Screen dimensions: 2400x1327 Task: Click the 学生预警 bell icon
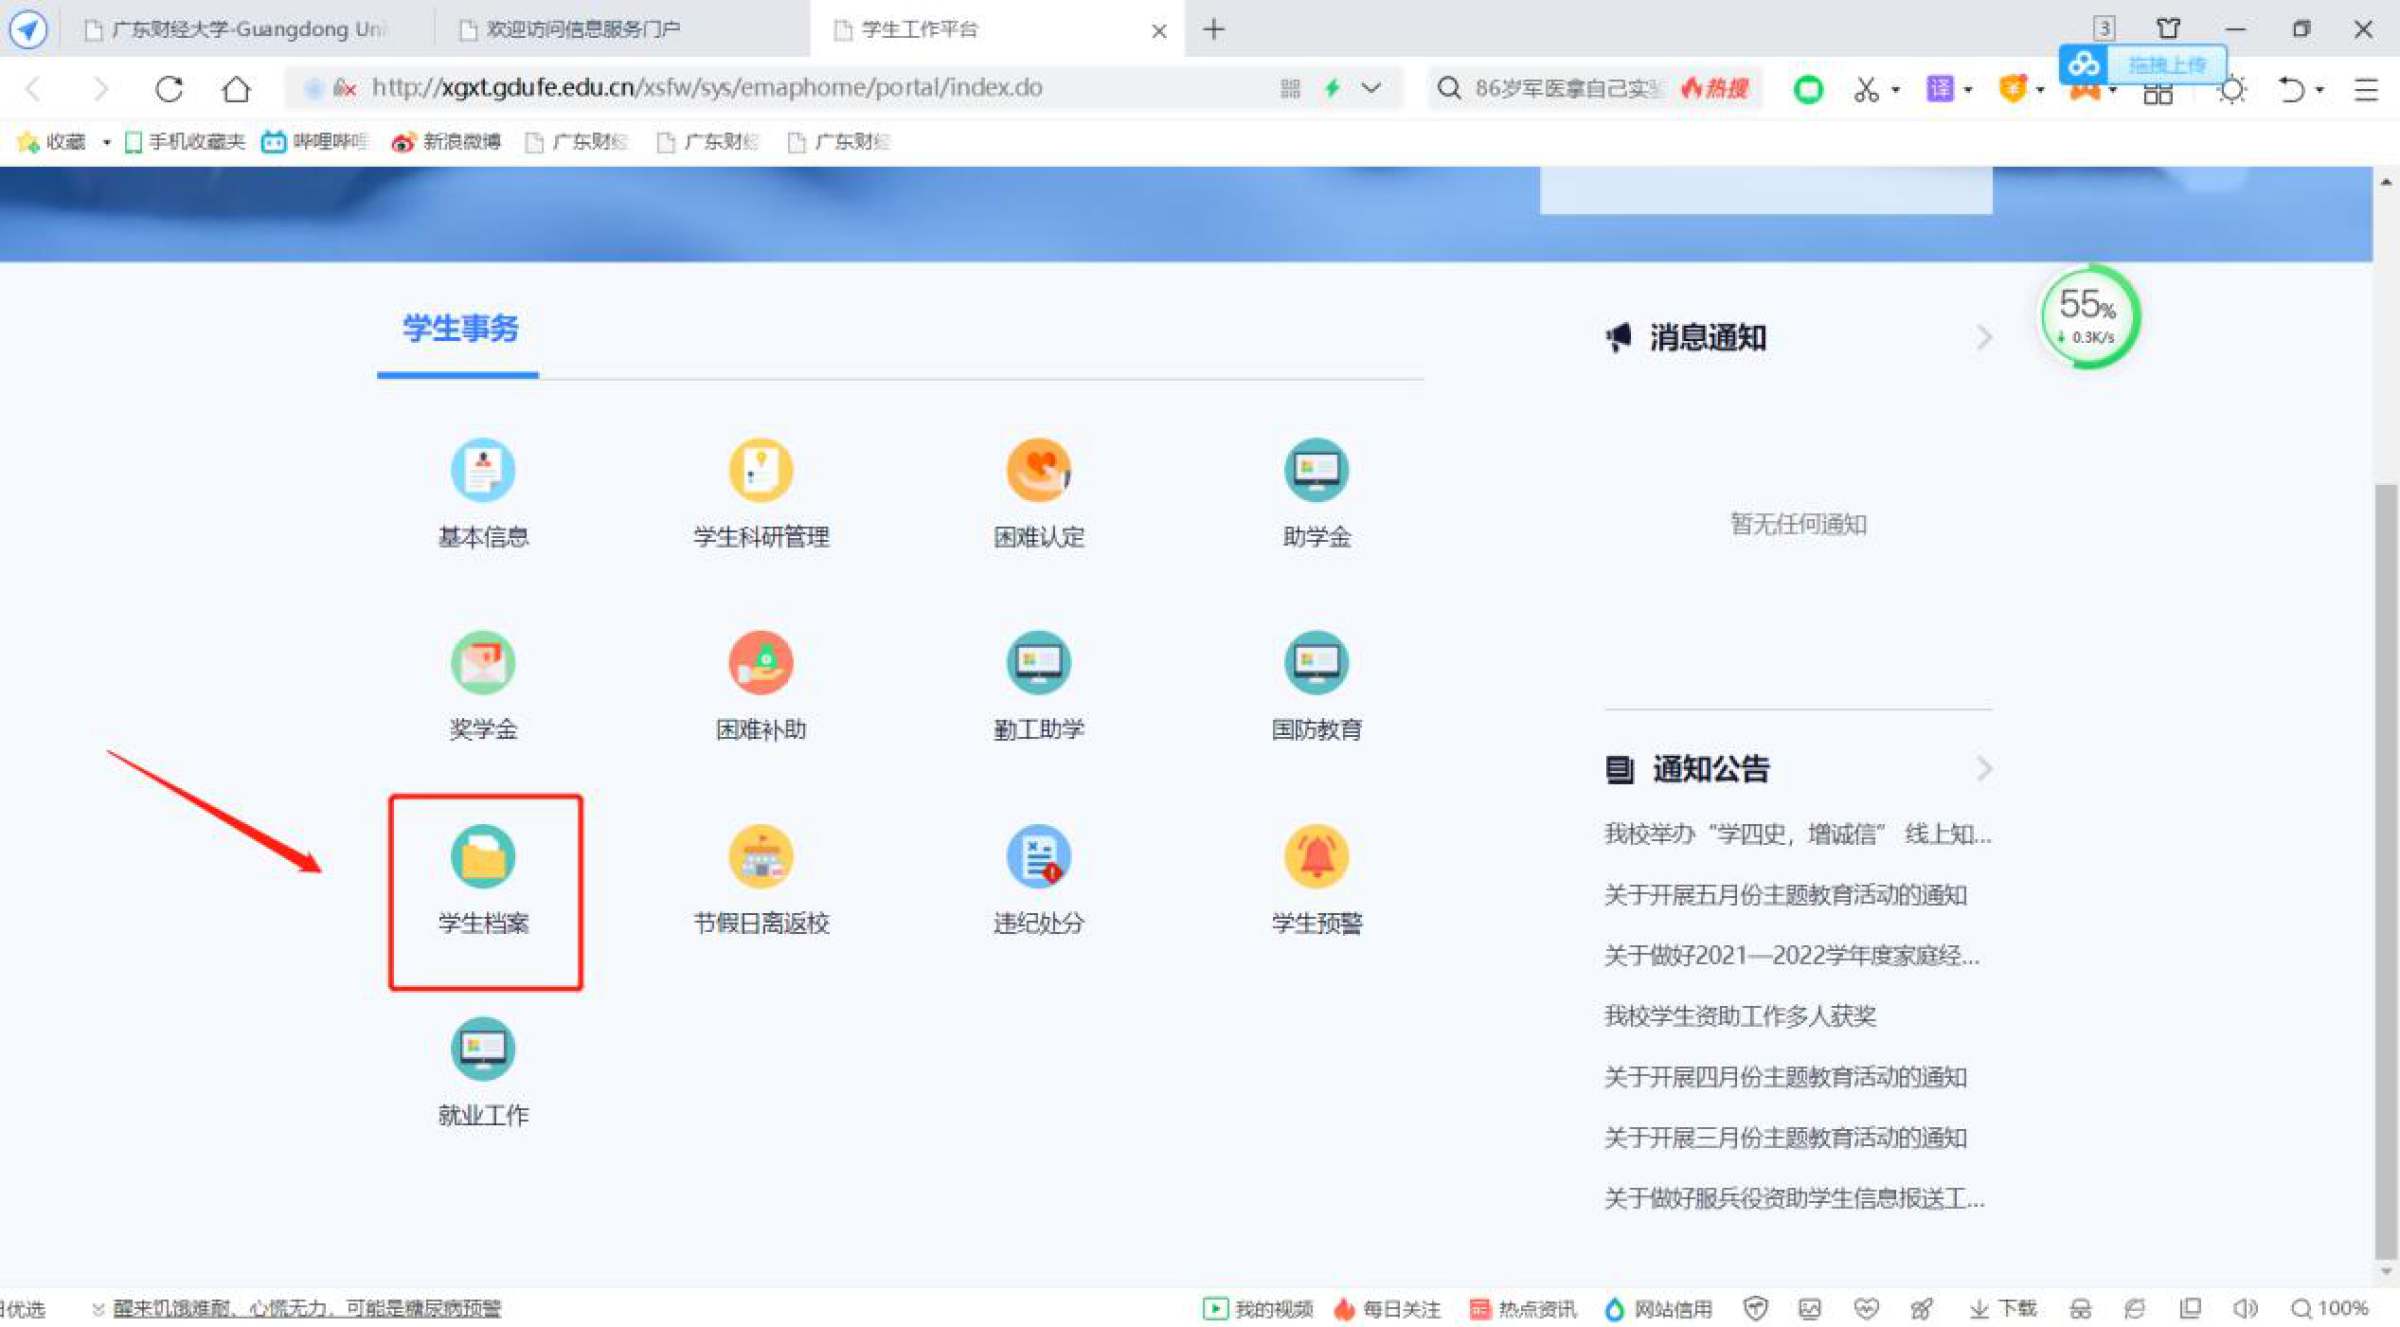(x=1316, y=856)
